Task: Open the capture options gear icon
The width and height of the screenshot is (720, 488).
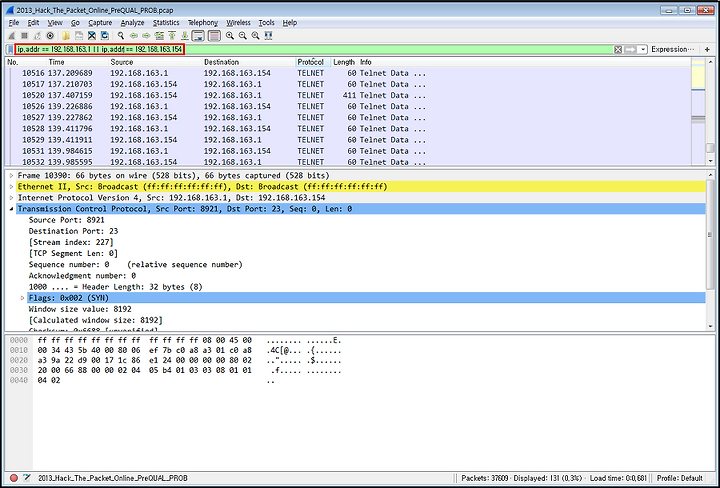Action: coord(50,36)
